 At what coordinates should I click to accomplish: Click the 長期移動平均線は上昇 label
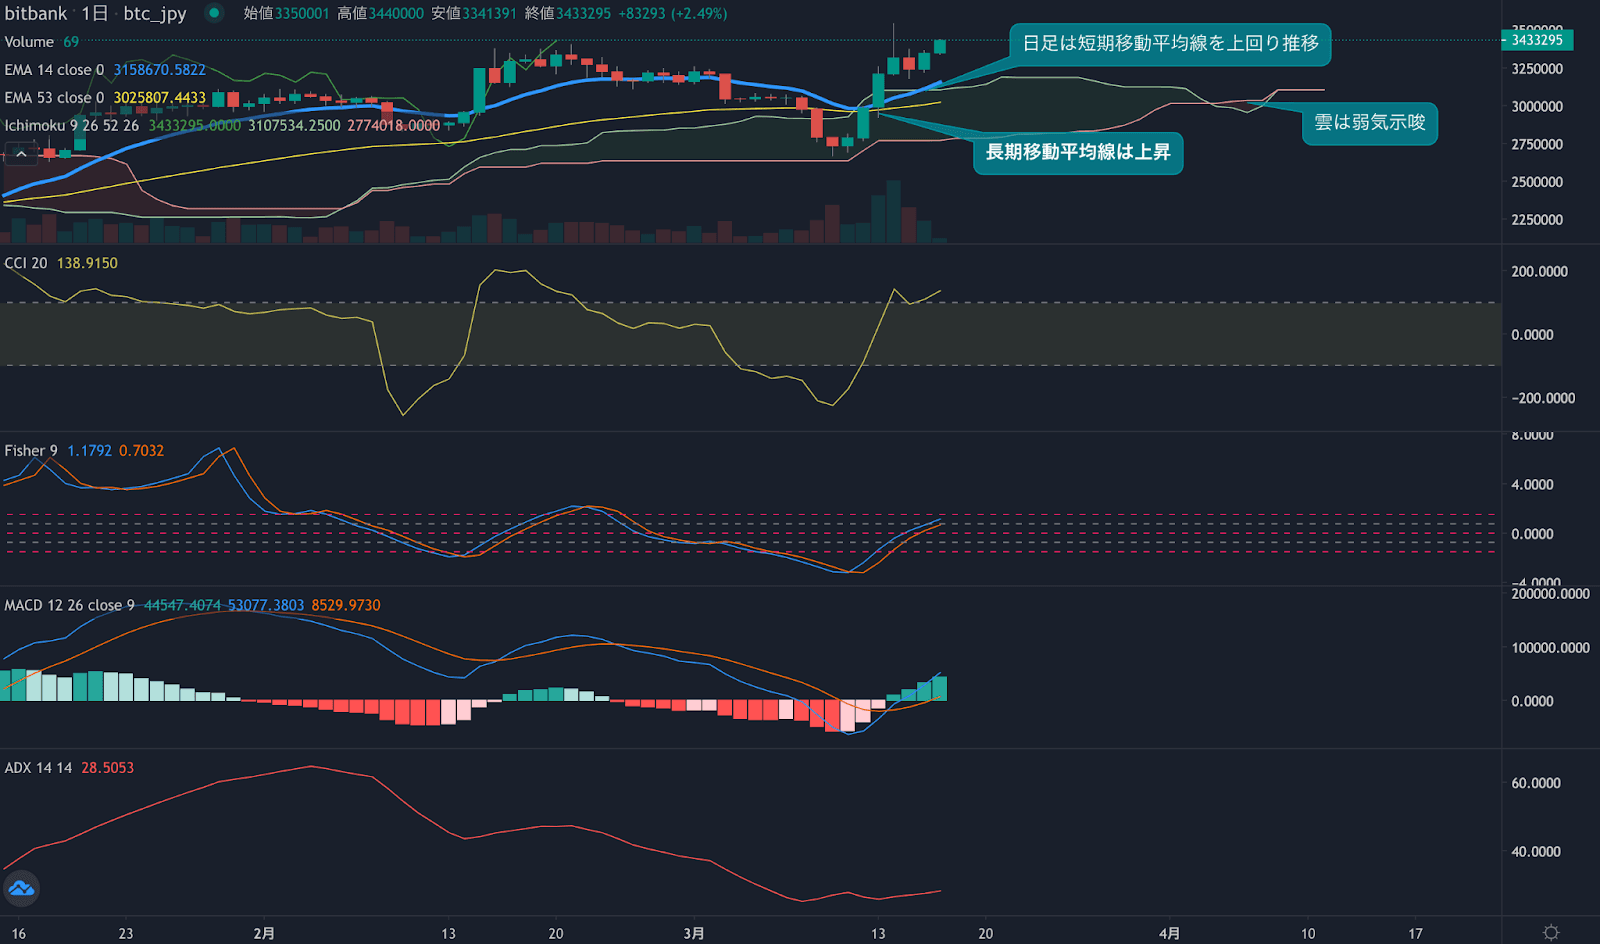pos(1078,154)
